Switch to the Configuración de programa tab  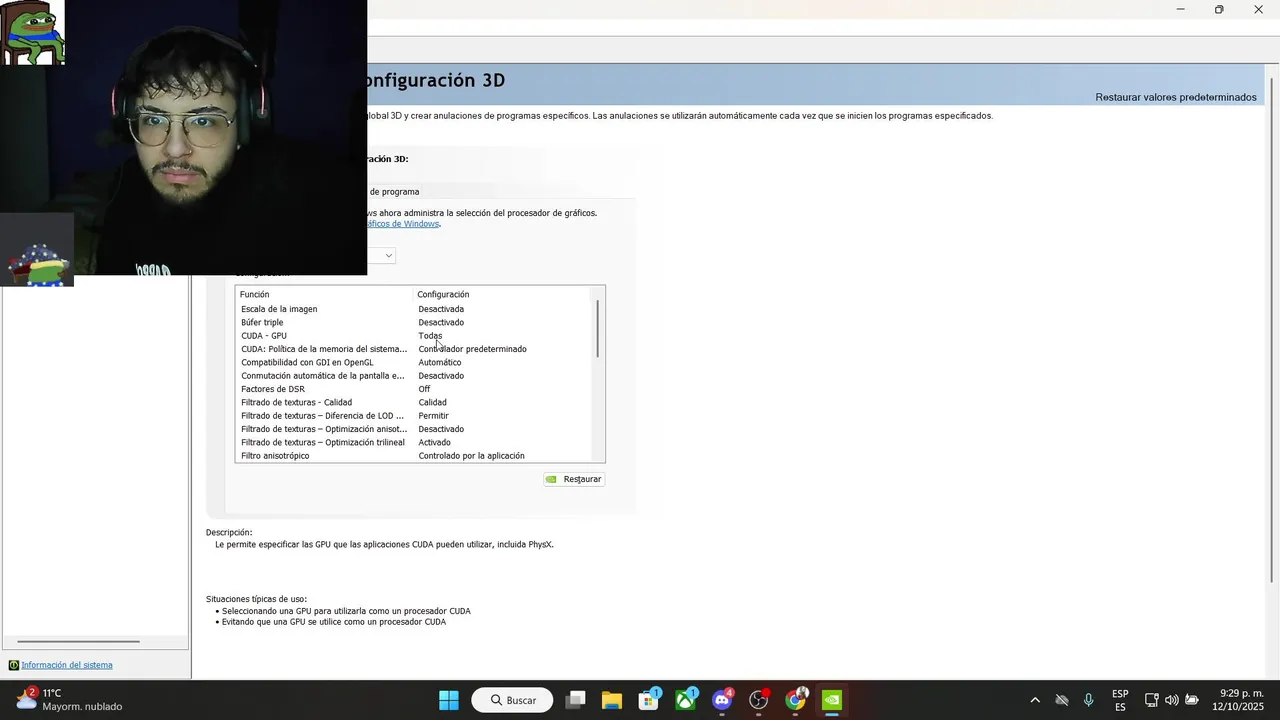click(x=394, y=191)
